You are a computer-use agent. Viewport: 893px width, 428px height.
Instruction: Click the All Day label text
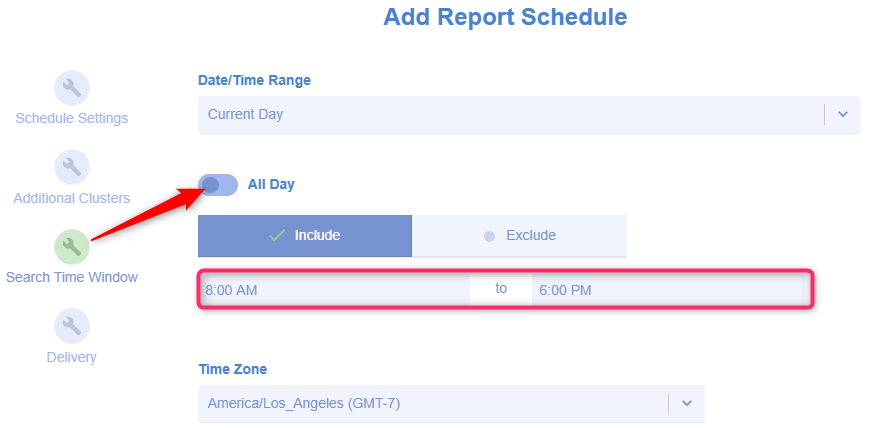coord(271,184)
